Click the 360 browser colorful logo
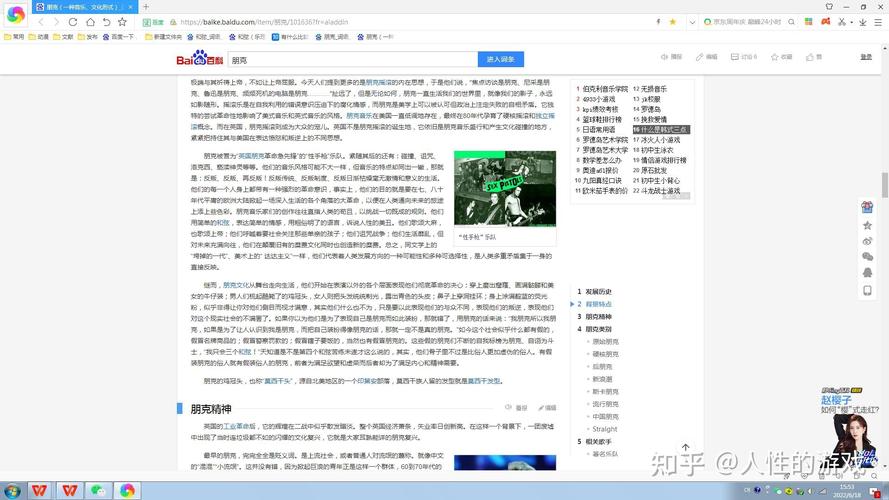The height and width of the screenshot is (500, 889). [15, 14]
